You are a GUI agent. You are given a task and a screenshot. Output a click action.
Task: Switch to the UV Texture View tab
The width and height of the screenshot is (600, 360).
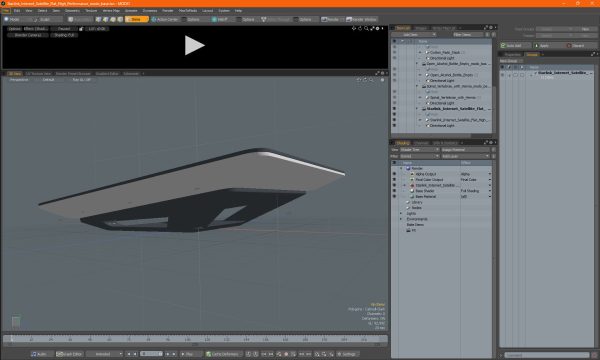click(x=38, y=73)
